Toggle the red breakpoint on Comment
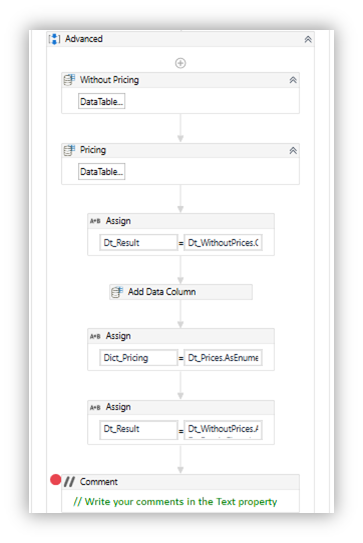This screenshot has height=543, width=363. point(55,480)
